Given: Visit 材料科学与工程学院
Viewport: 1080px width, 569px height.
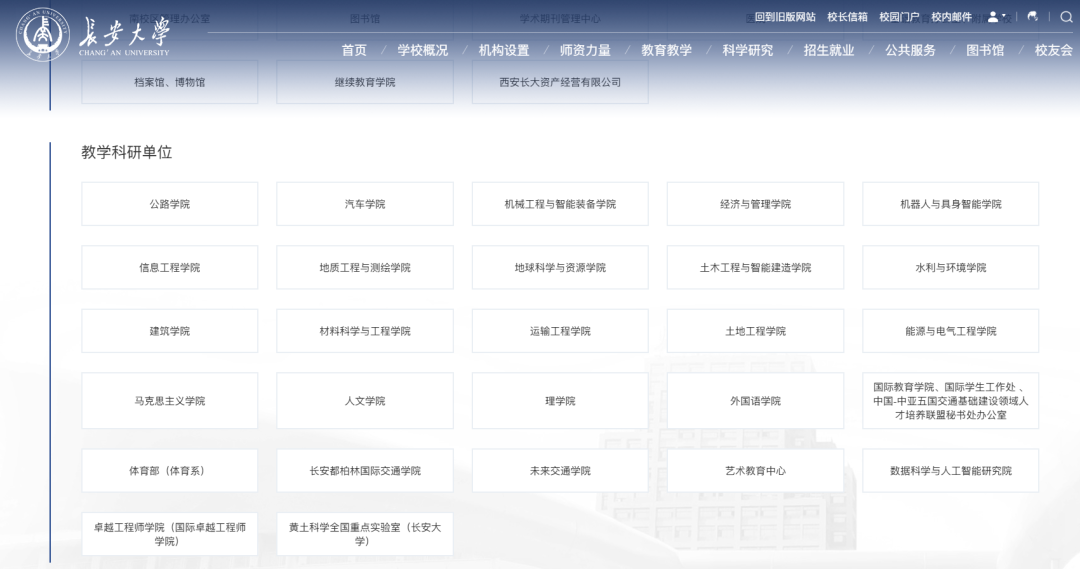Looking at the screenshot, I should click(365, 331).
